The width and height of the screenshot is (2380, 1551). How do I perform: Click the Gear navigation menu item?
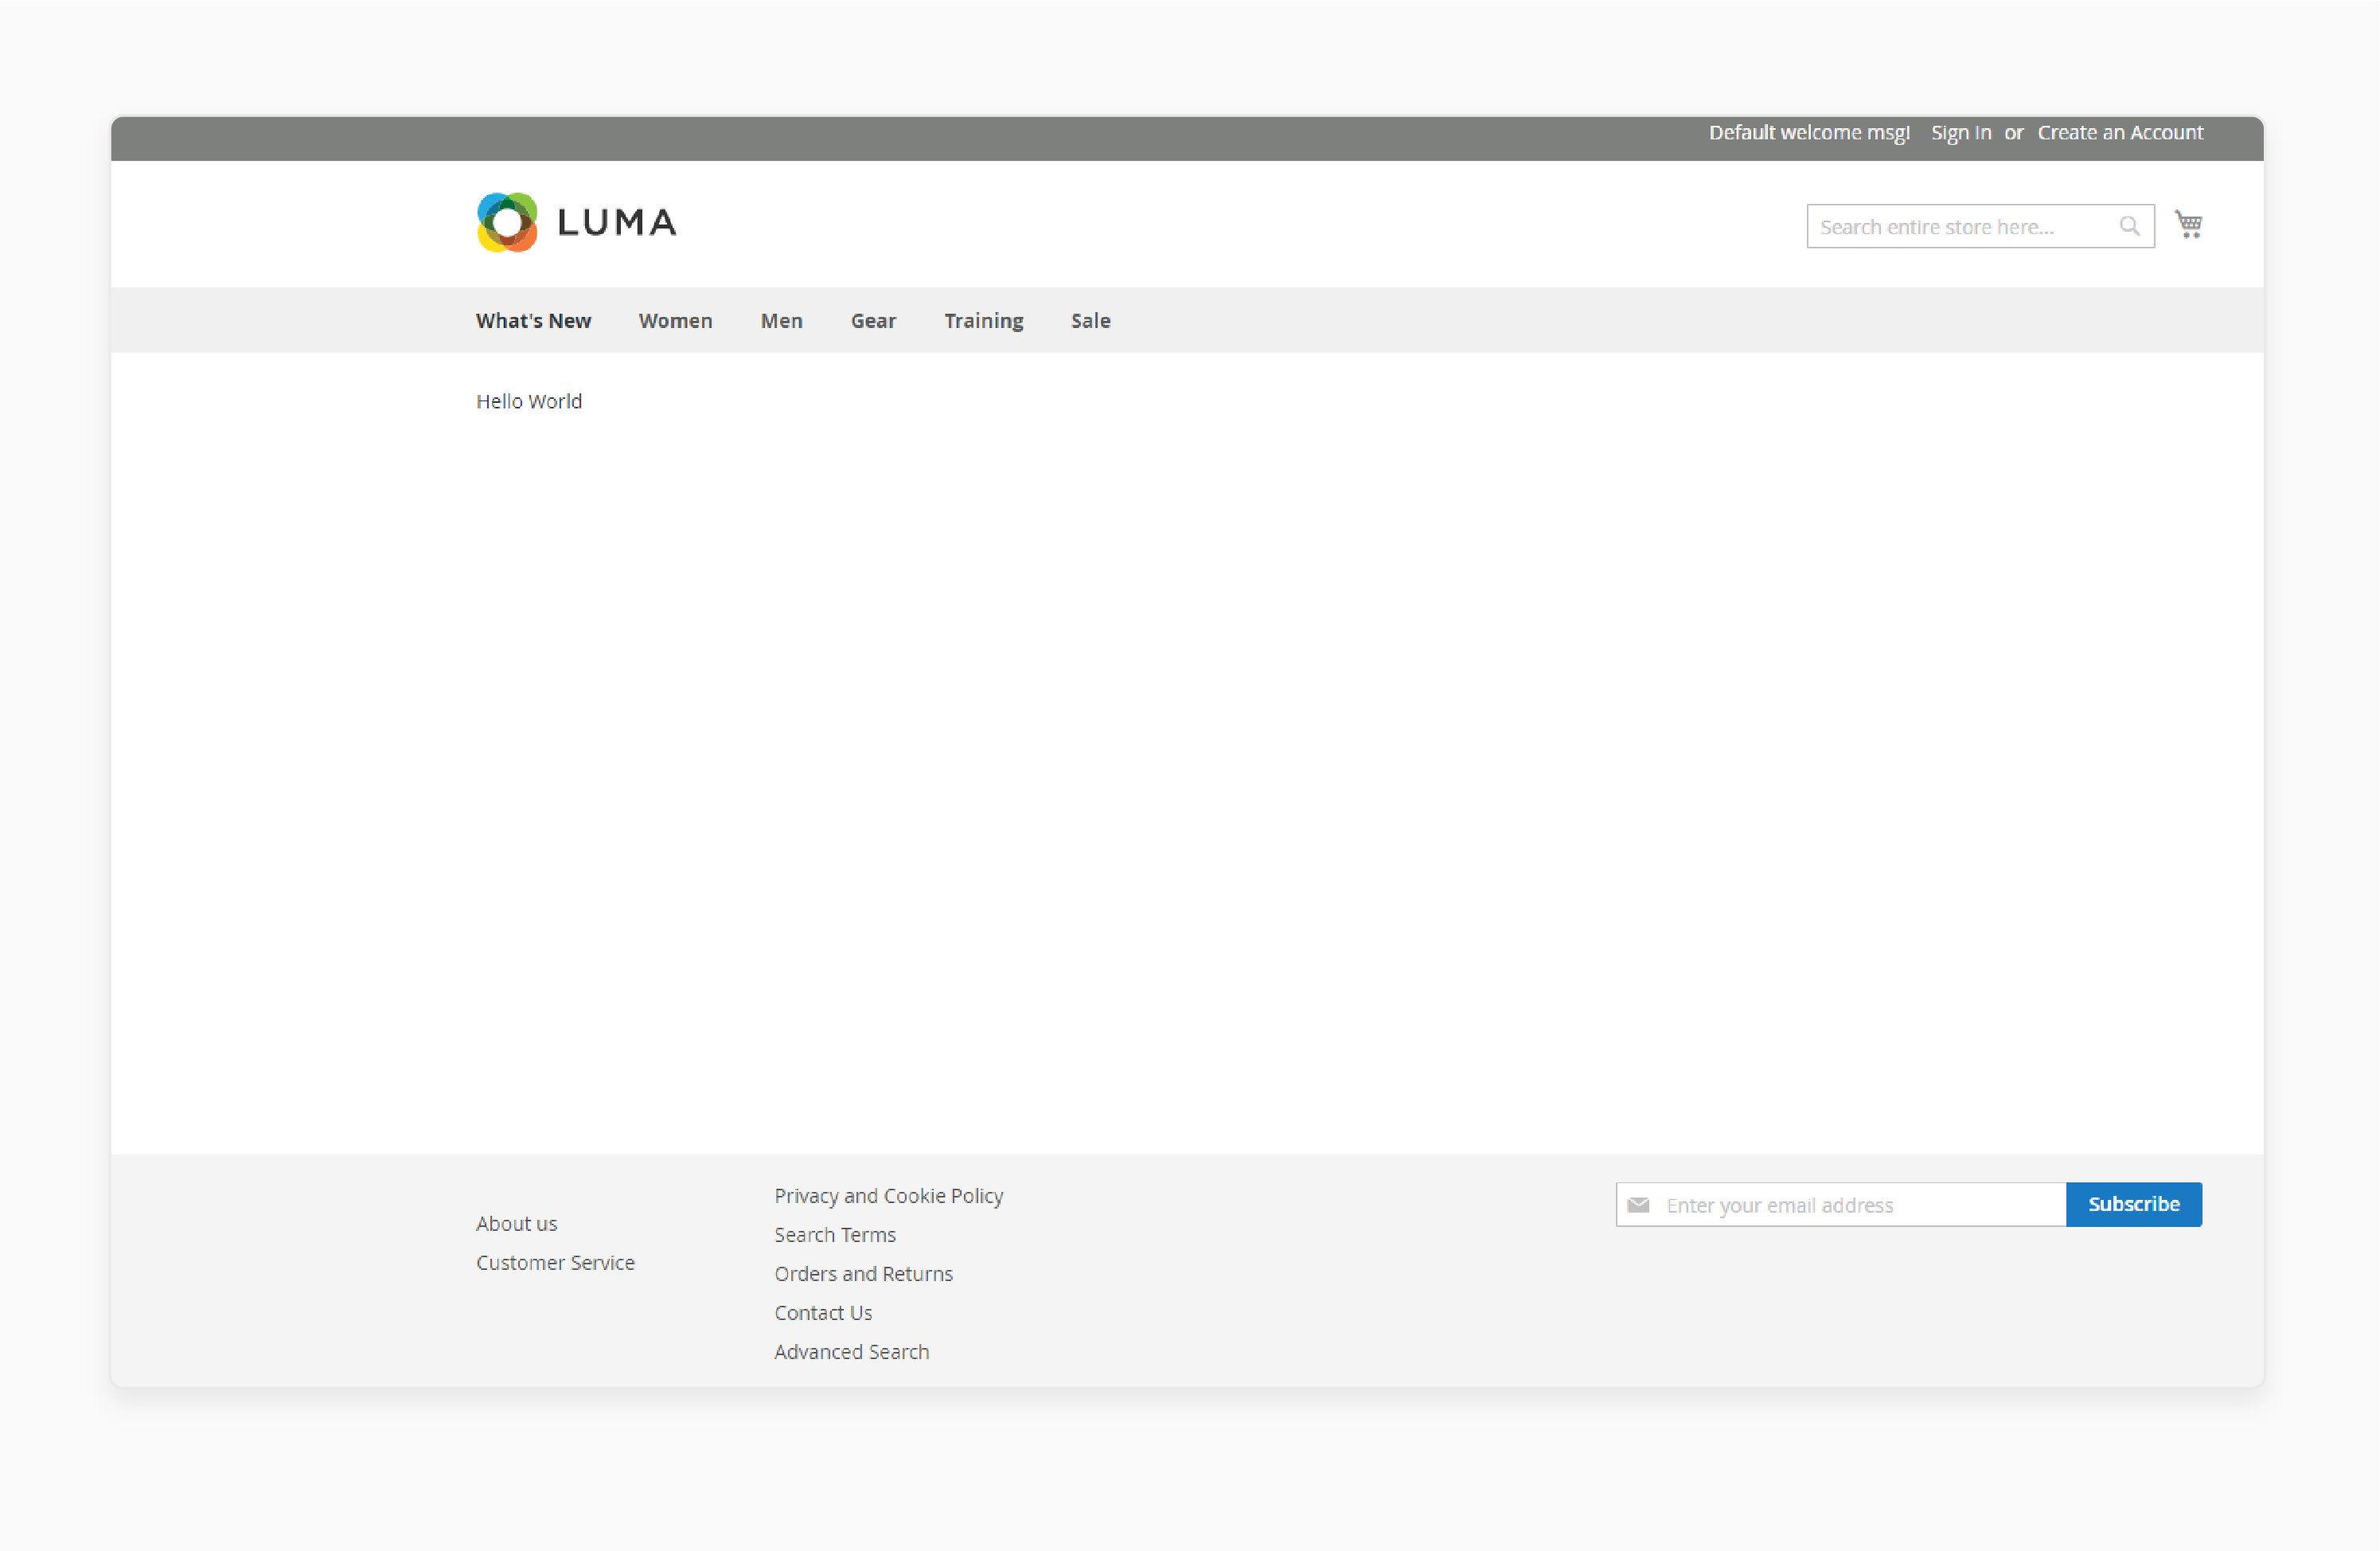[x=871, y=319]
